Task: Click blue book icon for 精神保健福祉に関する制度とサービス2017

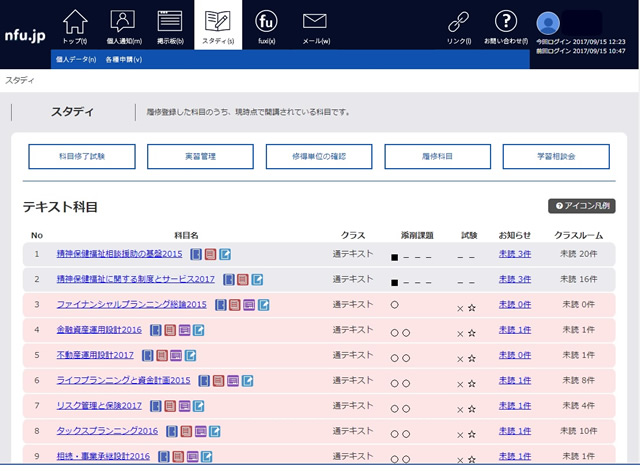Action: tap(229, 280)
